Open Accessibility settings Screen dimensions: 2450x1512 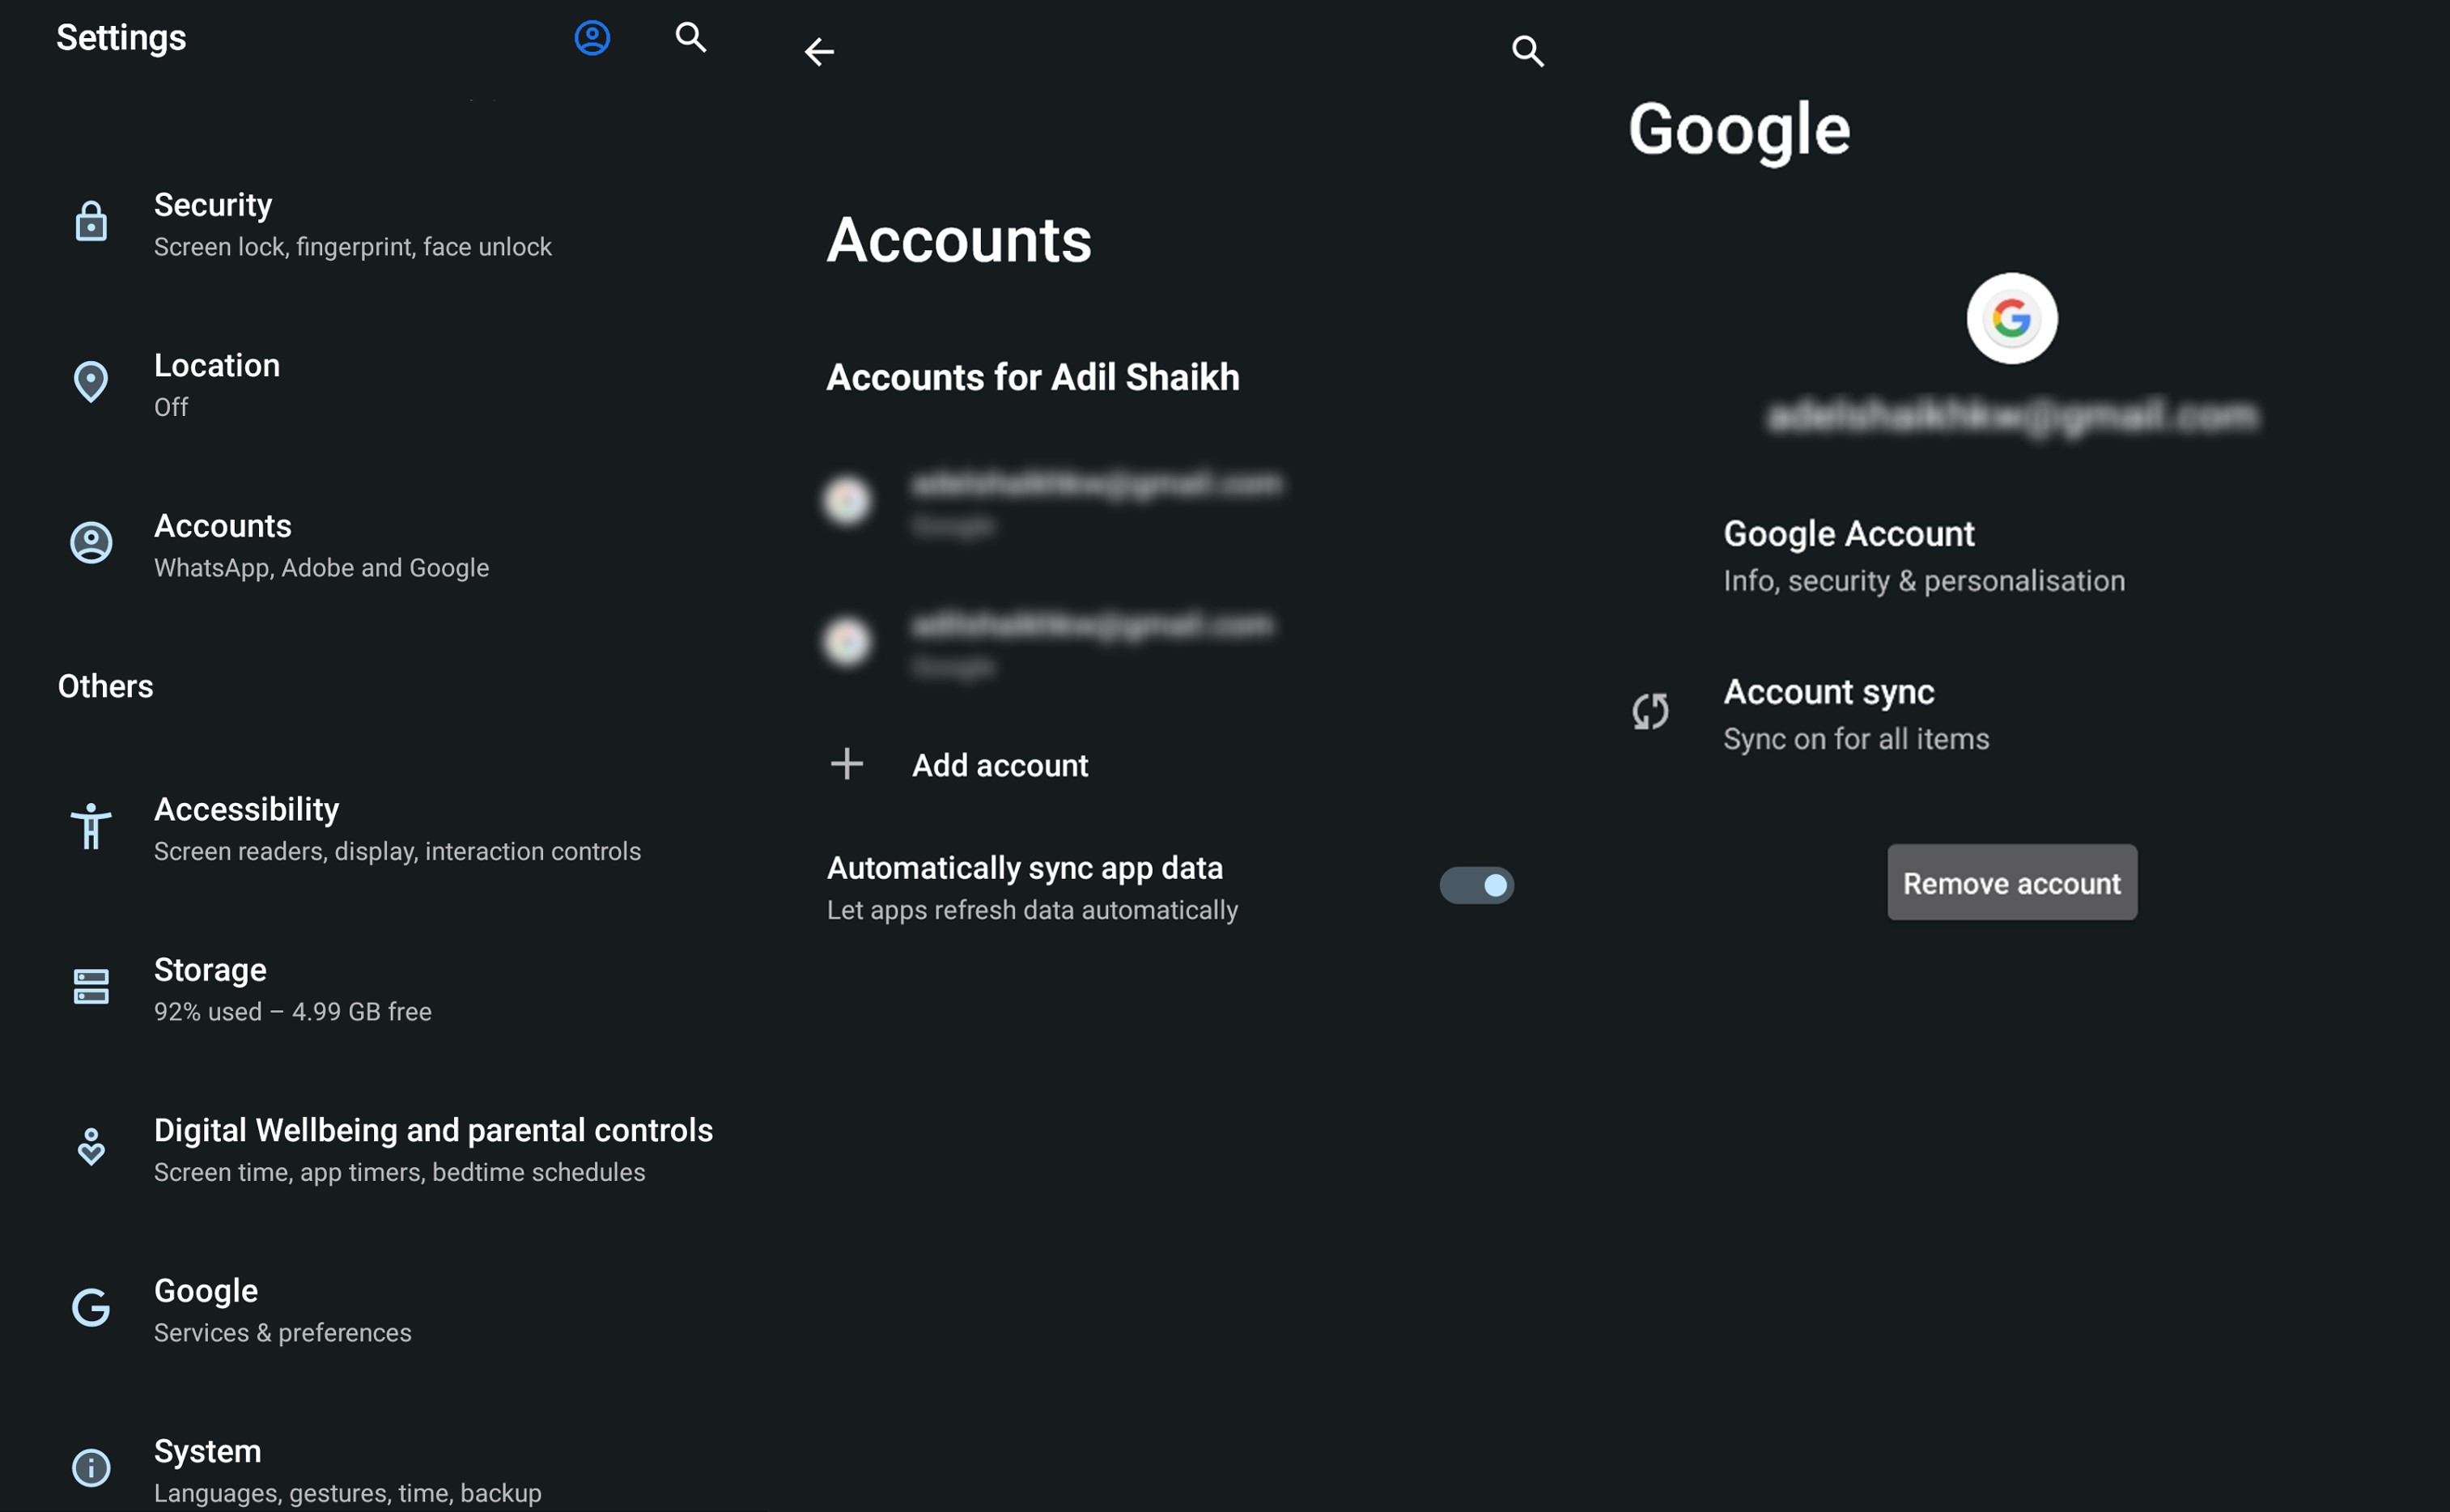click(x=385, y=828)
